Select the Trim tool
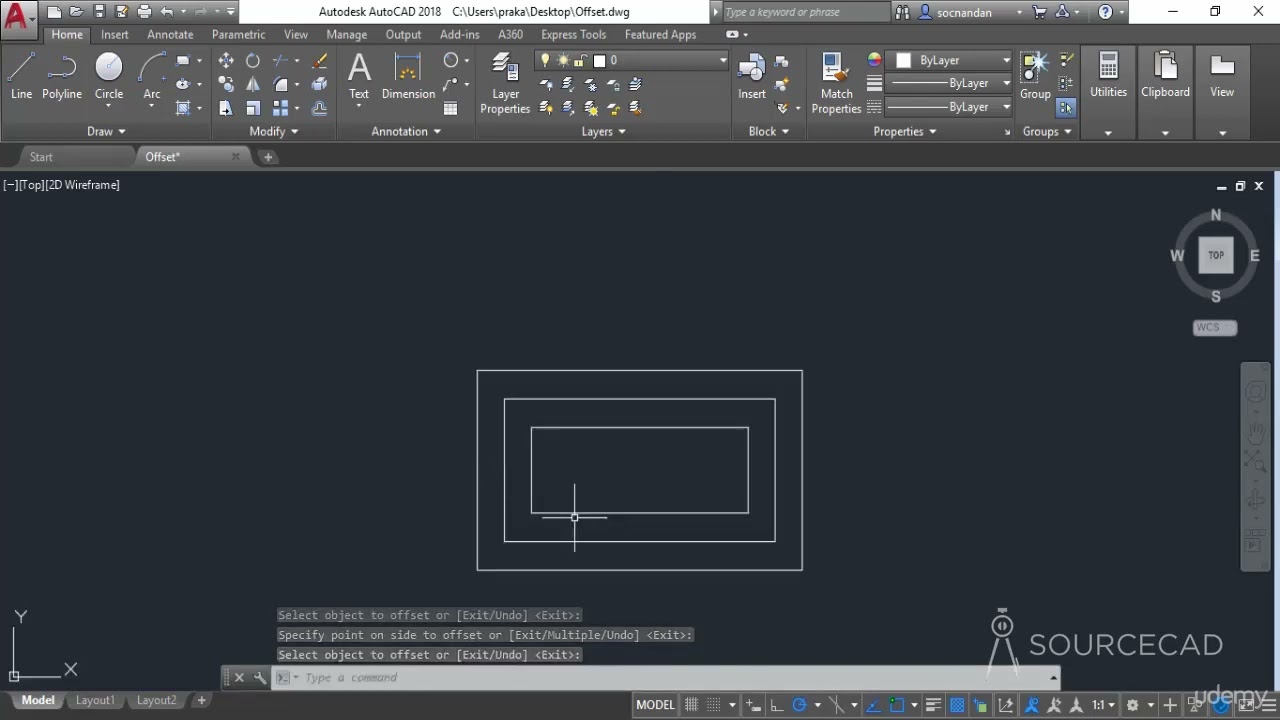Viewport: 1280px width, 720px height. pyautogui.click(x=281, y=61)
